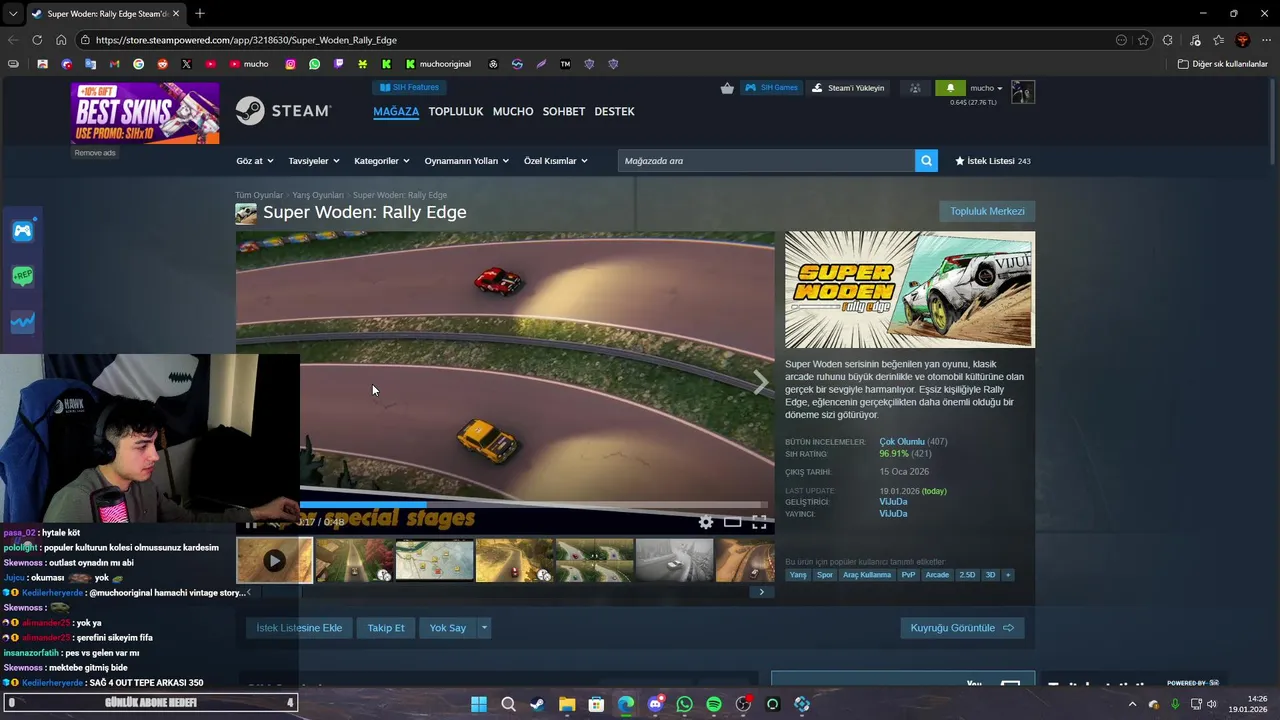
Task: Switch to SOHBET tab
Action: click(x=564, y=111)
